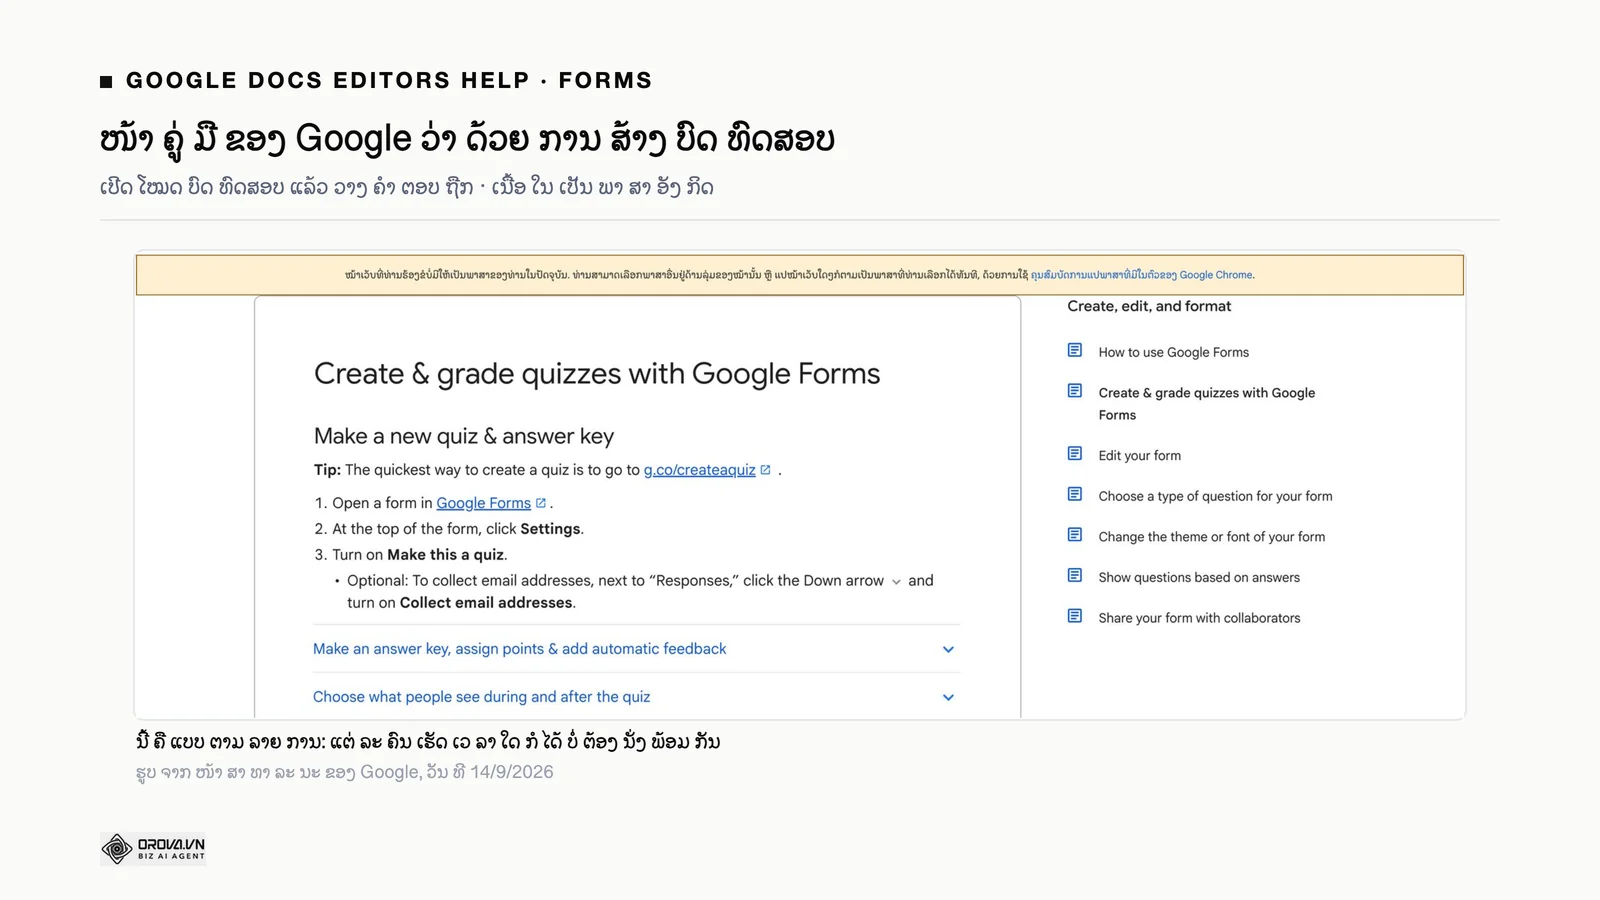
Task: Click the DROVA.VN logo
Action: point(153,849)
